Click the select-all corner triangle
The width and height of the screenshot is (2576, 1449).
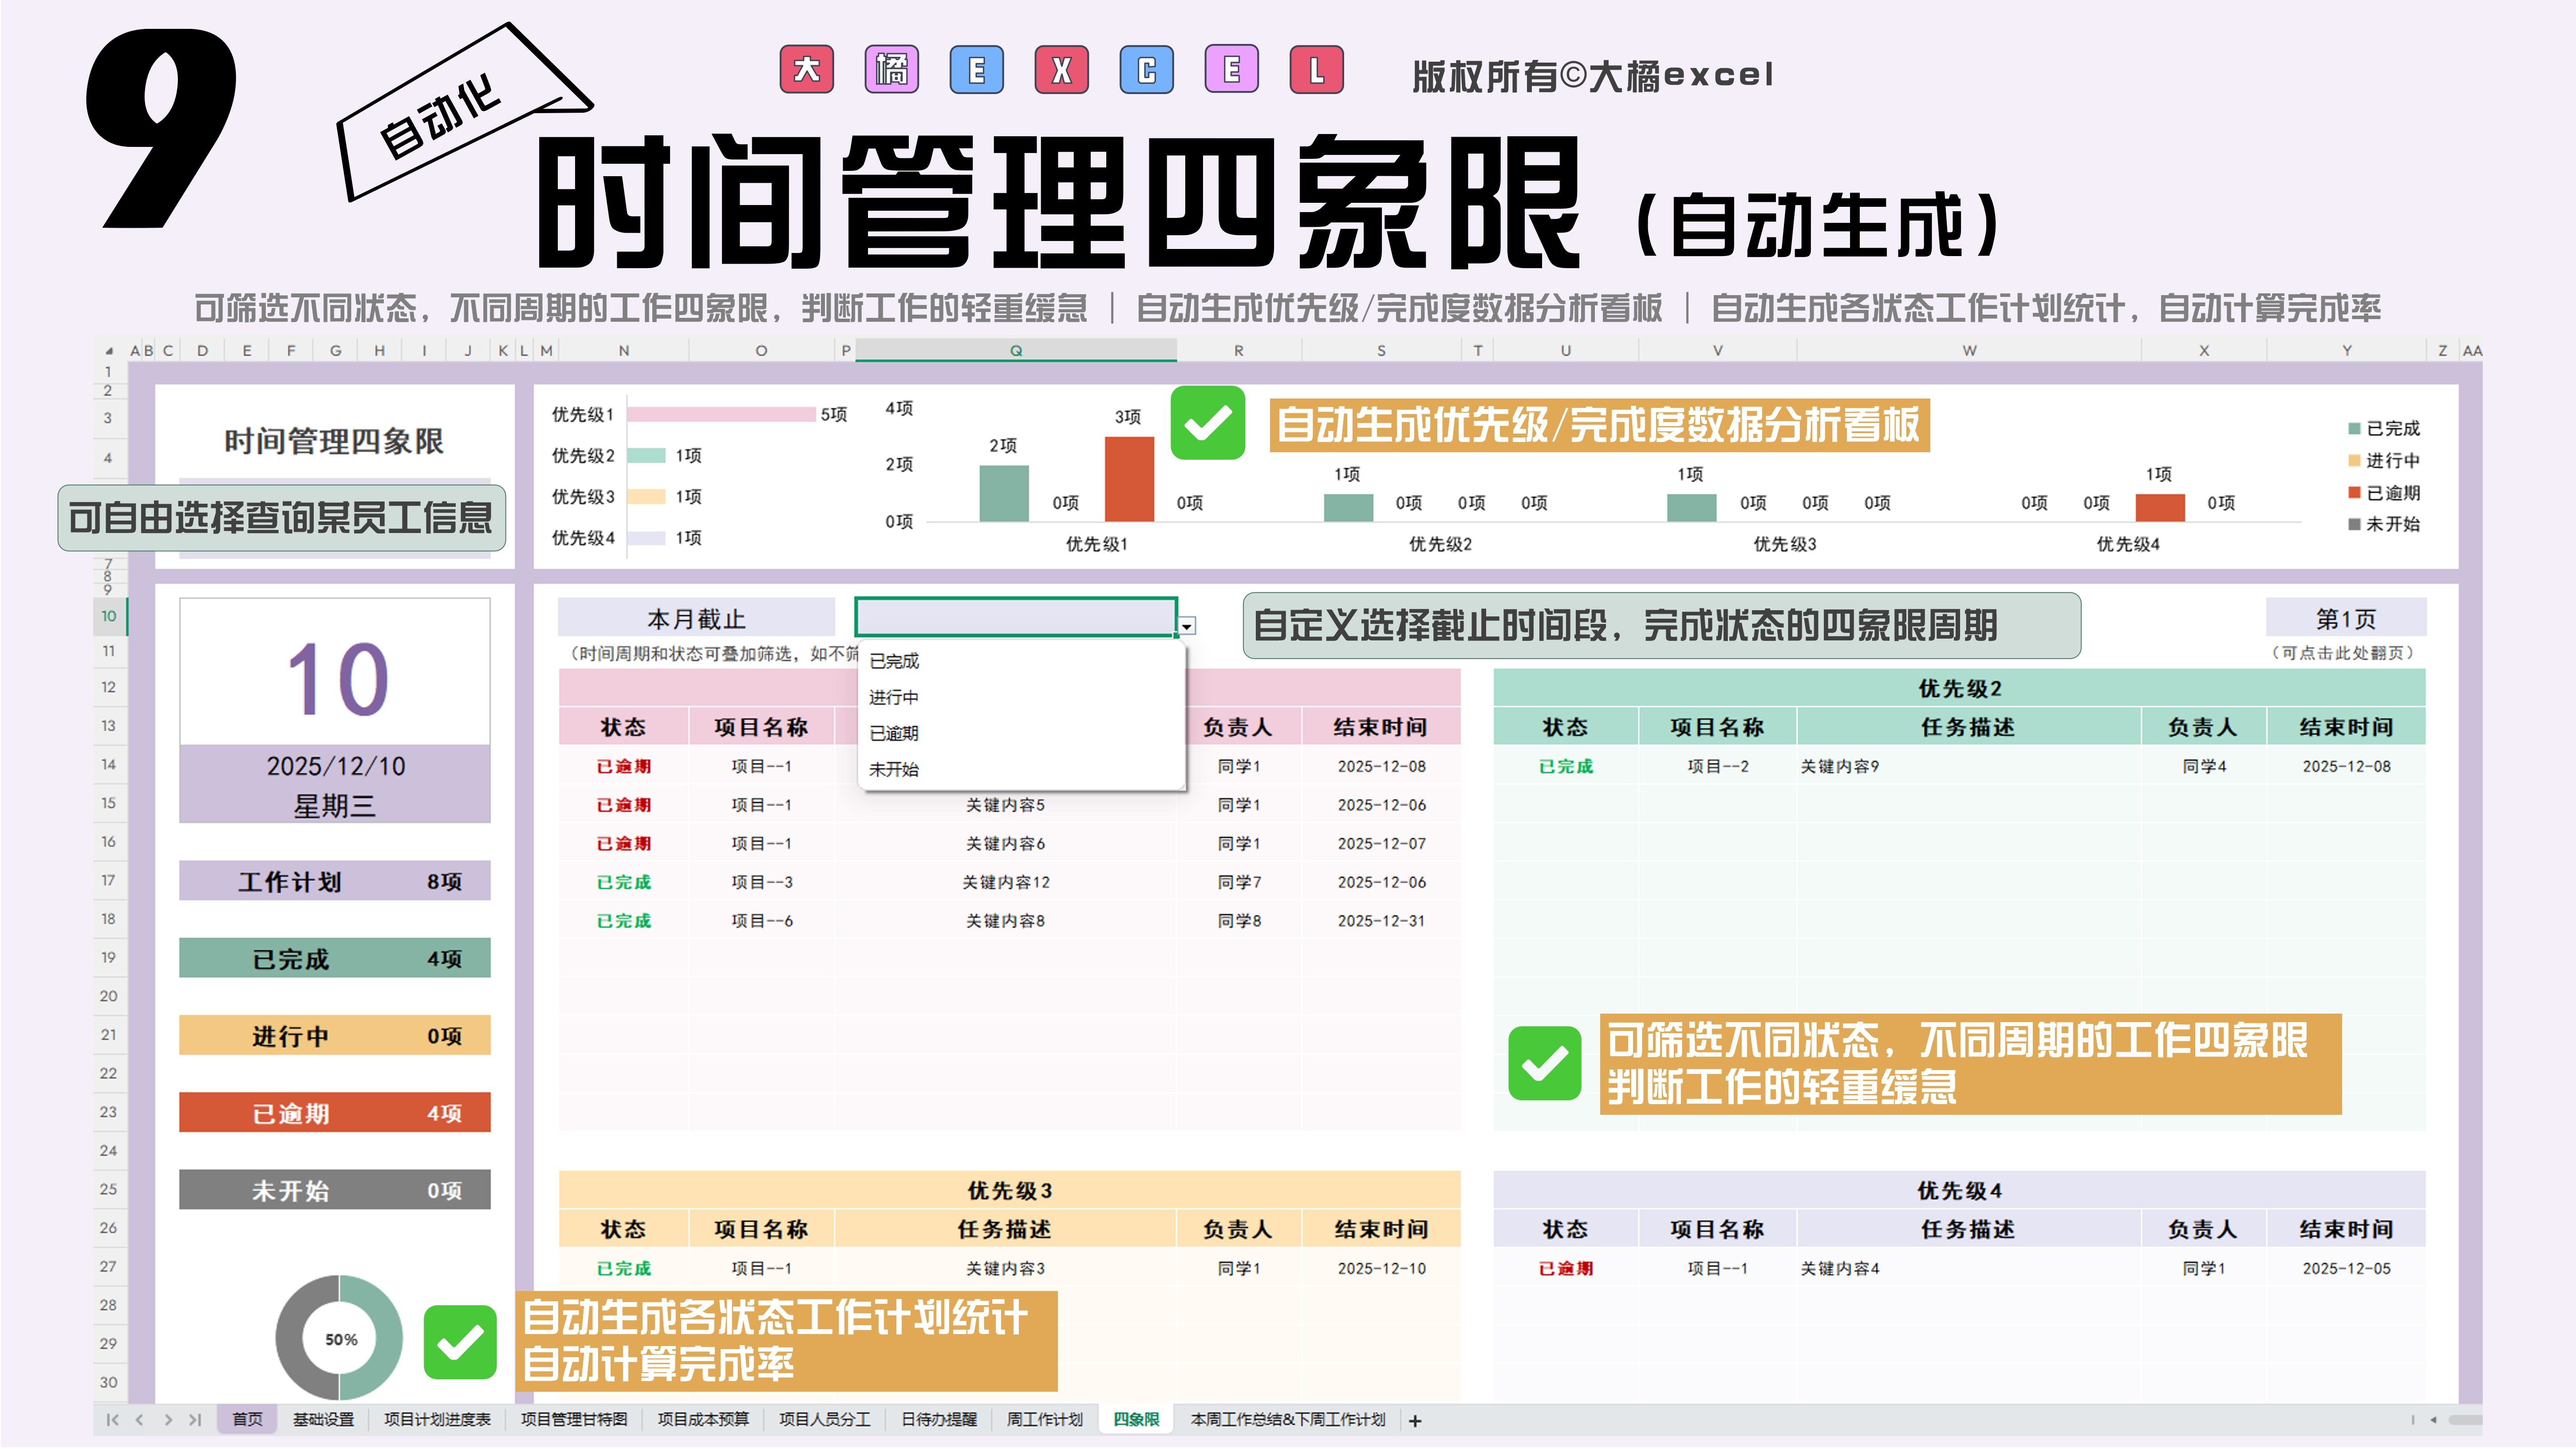coord(109,352)
